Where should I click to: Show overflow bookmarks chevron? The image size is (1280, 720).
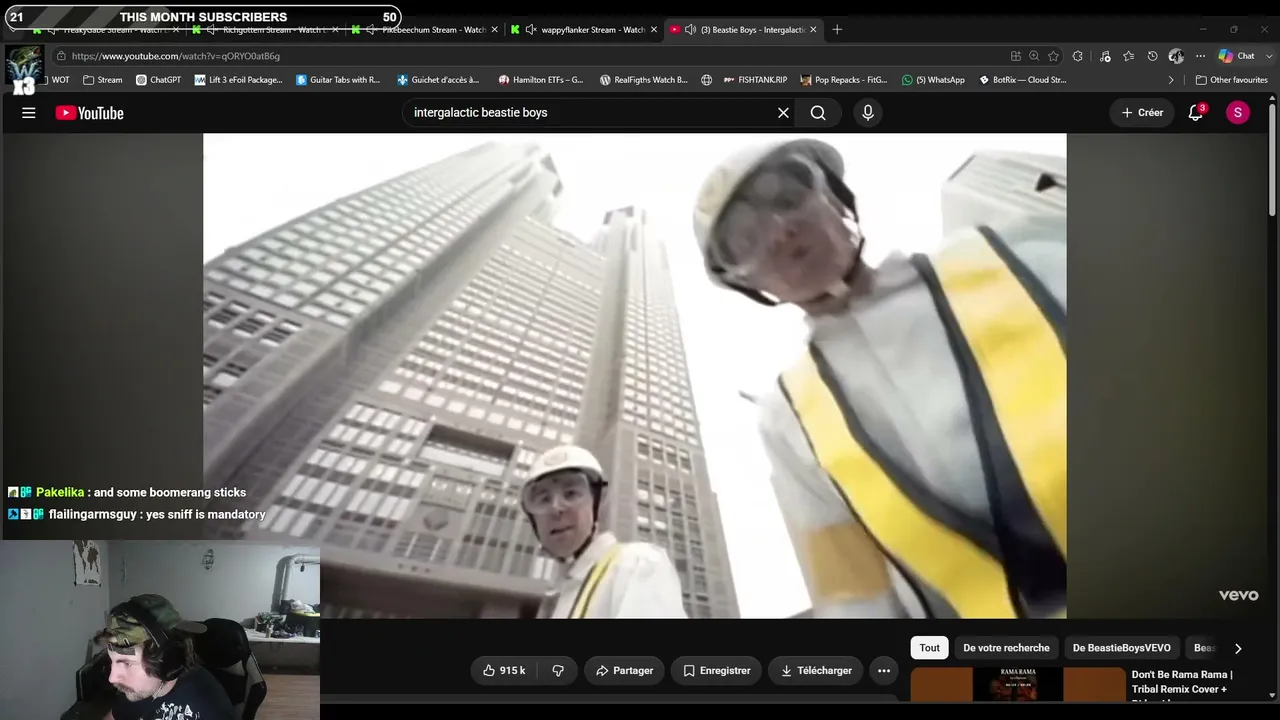pos(1171,80)
